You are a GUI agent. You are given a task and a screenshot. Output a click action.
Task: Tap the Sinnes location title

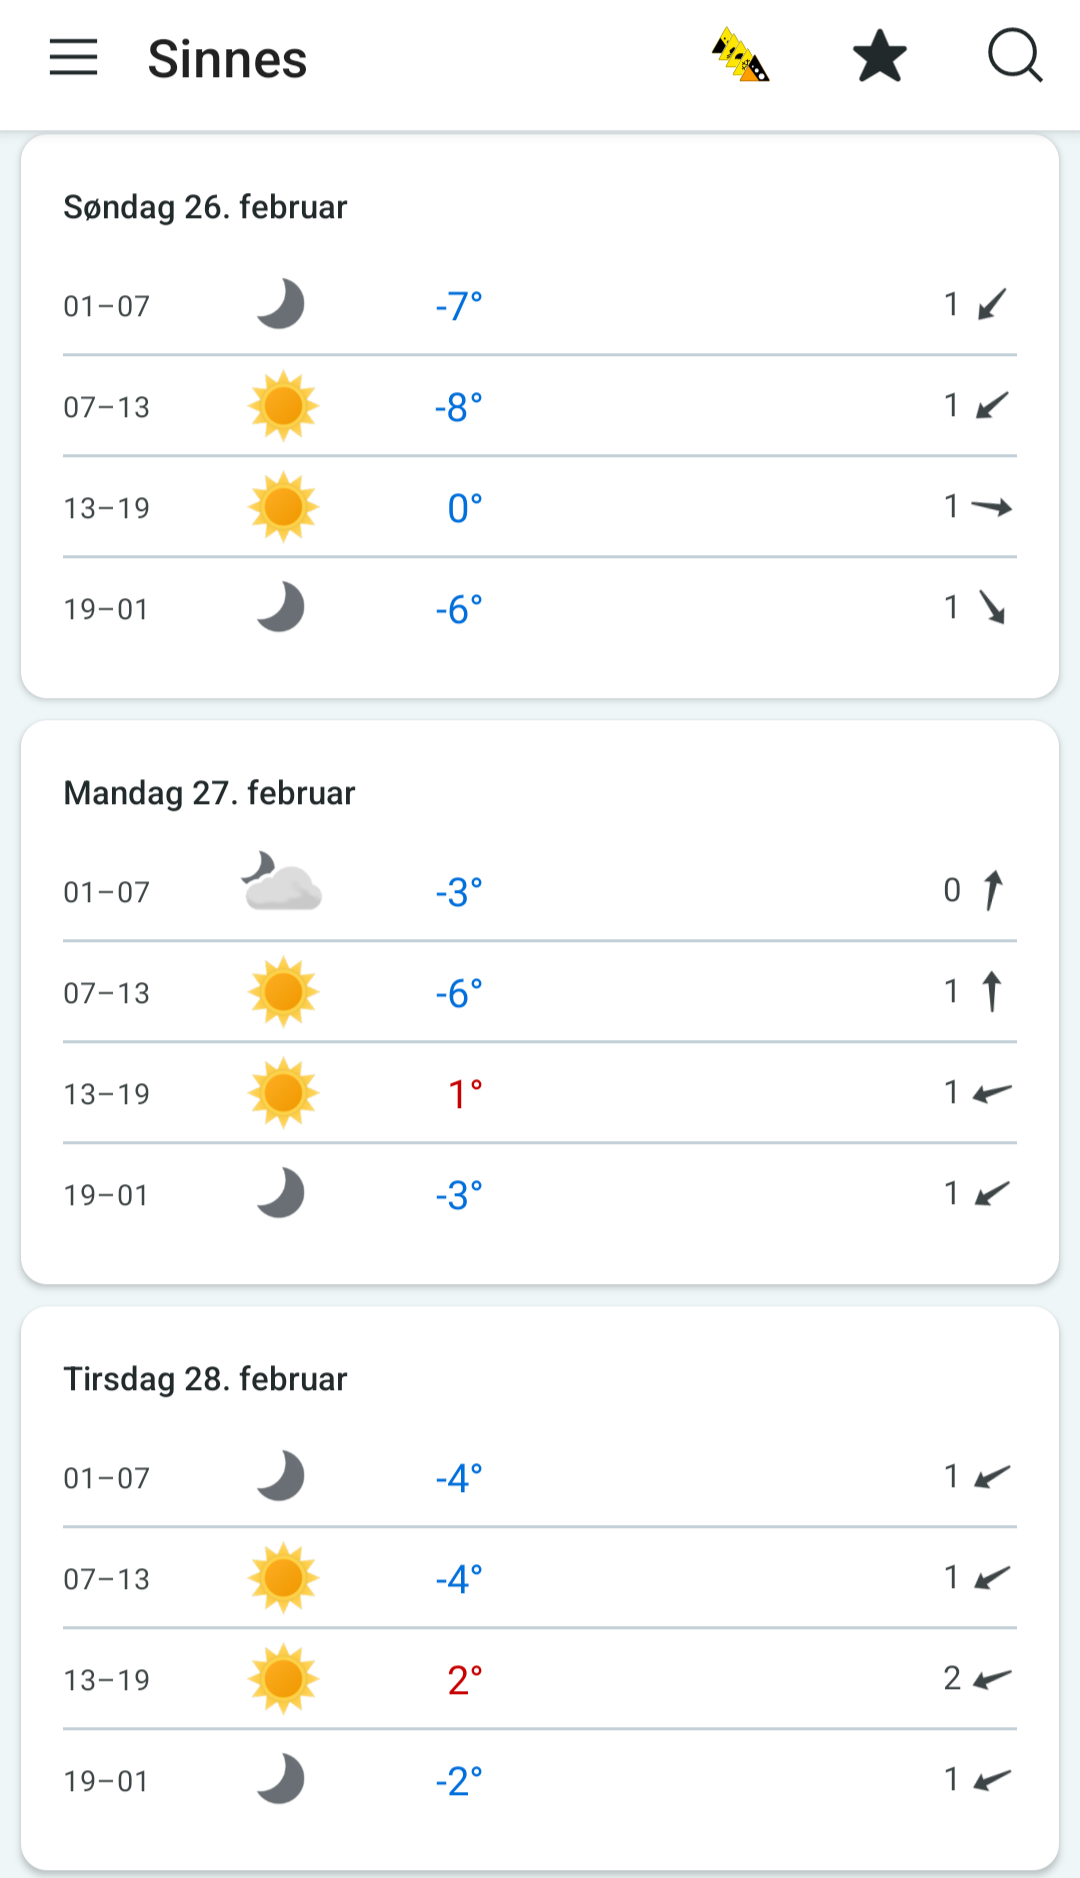click(x=227, y=59)
